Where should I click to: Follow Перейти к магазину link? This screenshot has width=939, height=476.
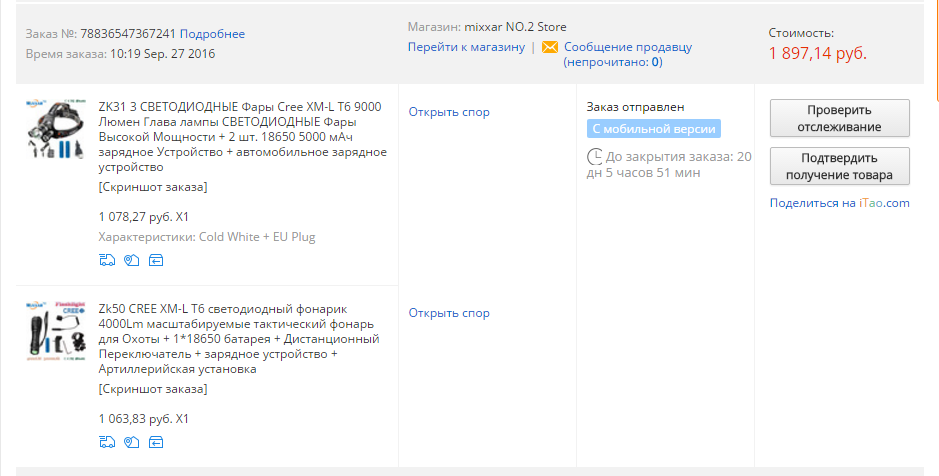pyautogui.click(x=467, y=47)
